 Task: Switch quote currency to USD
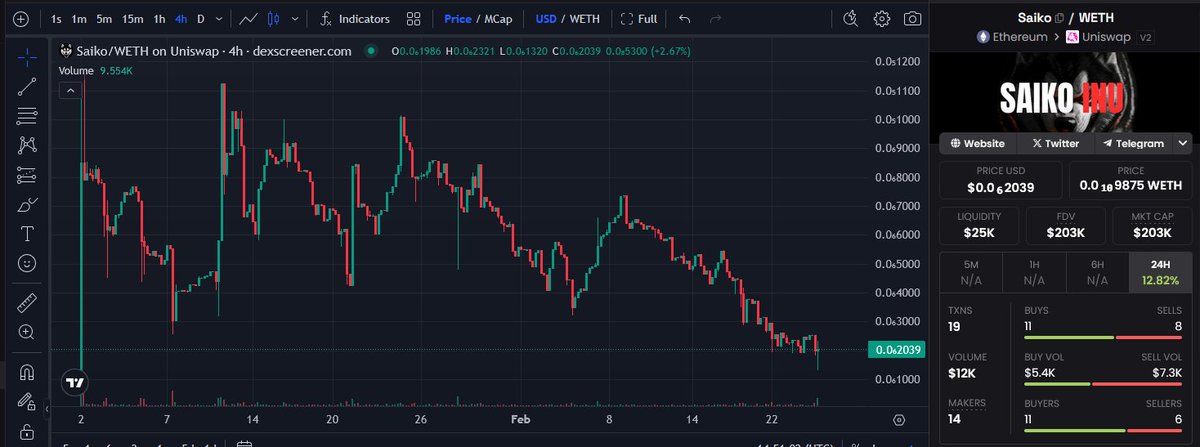546,18
